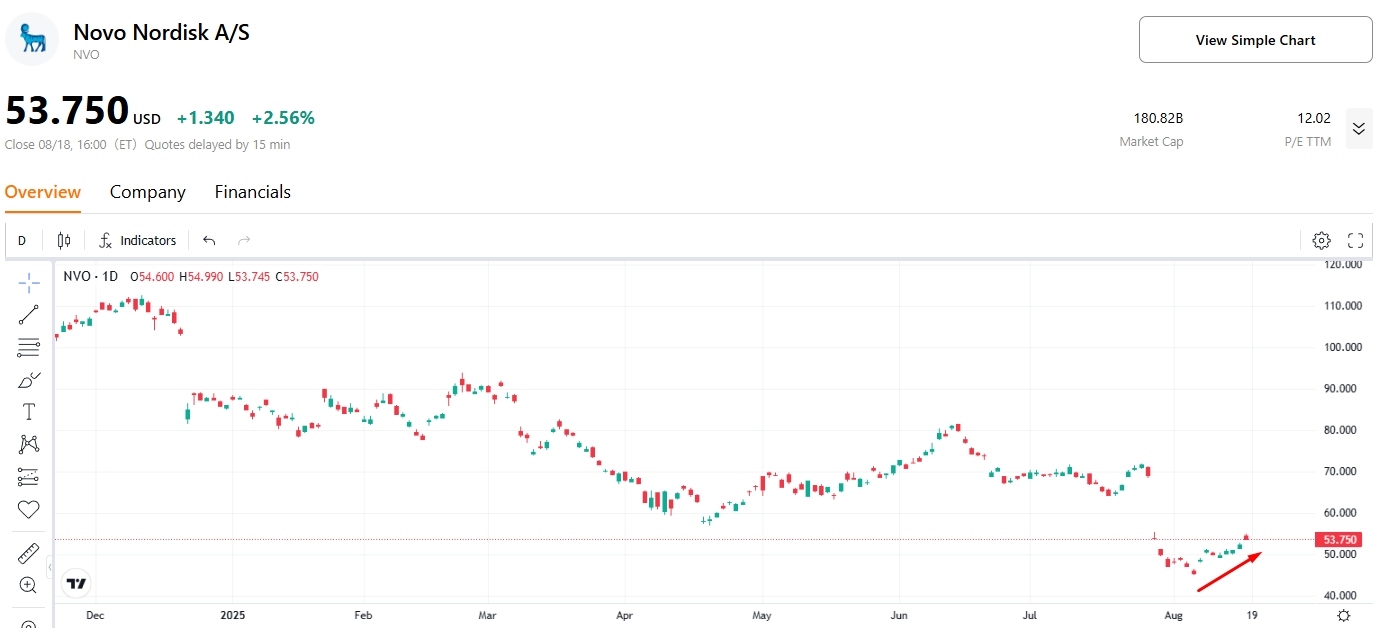Expand the key stats chevron
This screenshot has width=1381, height=633.
pyautogui.click(x=1359, y=128)
